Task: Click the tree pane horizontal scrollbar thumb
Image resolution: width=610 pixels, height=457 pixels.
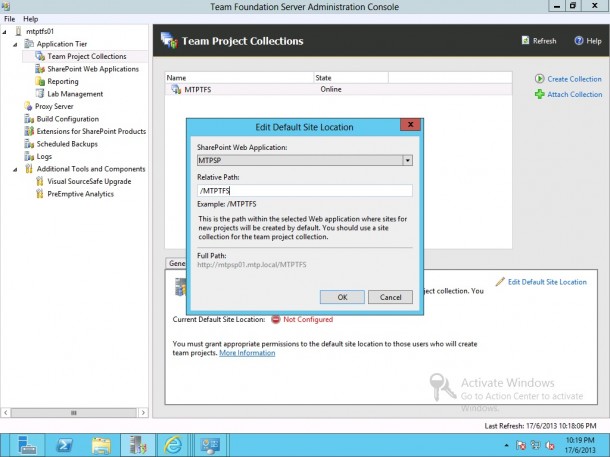Action: [x=74, y=412]
